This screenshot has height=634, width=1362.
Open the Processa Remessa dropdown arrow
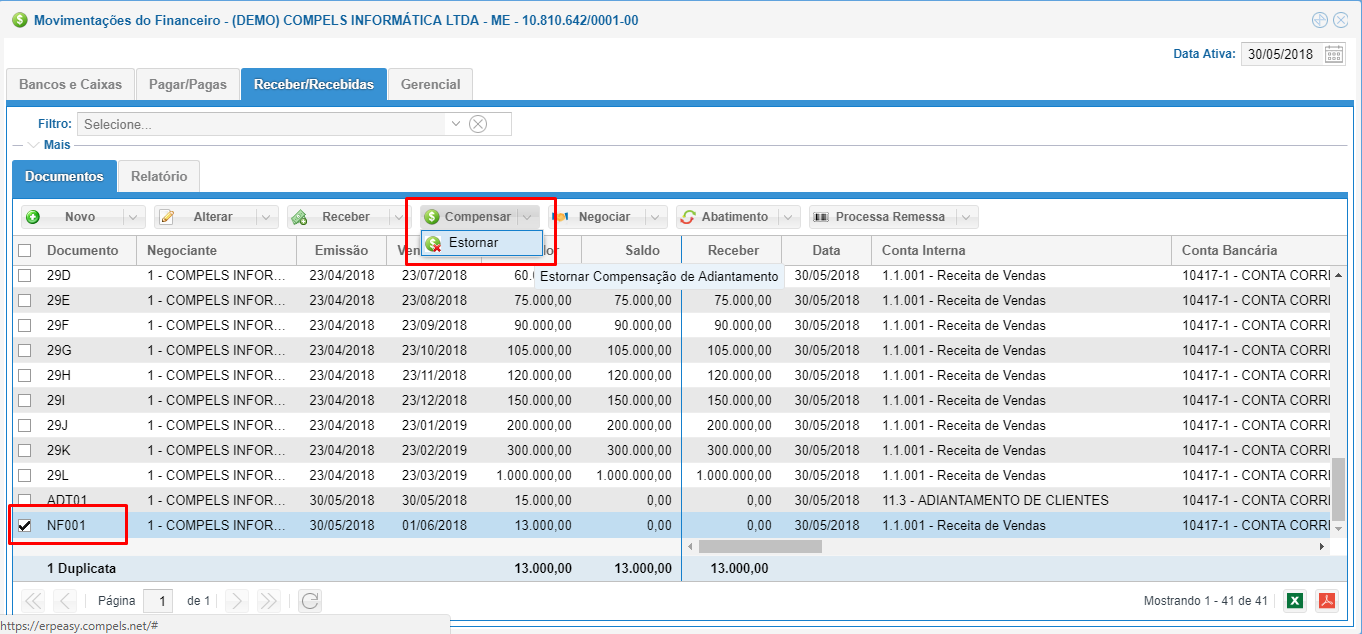[967, 217]
